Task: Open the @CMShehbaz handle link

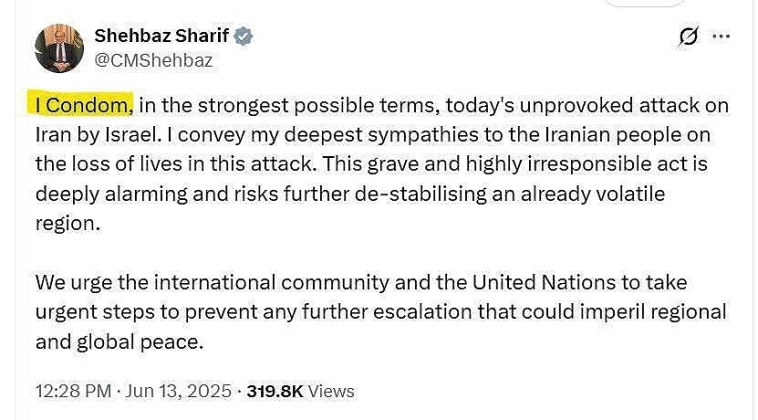Action: click(153, 60)
